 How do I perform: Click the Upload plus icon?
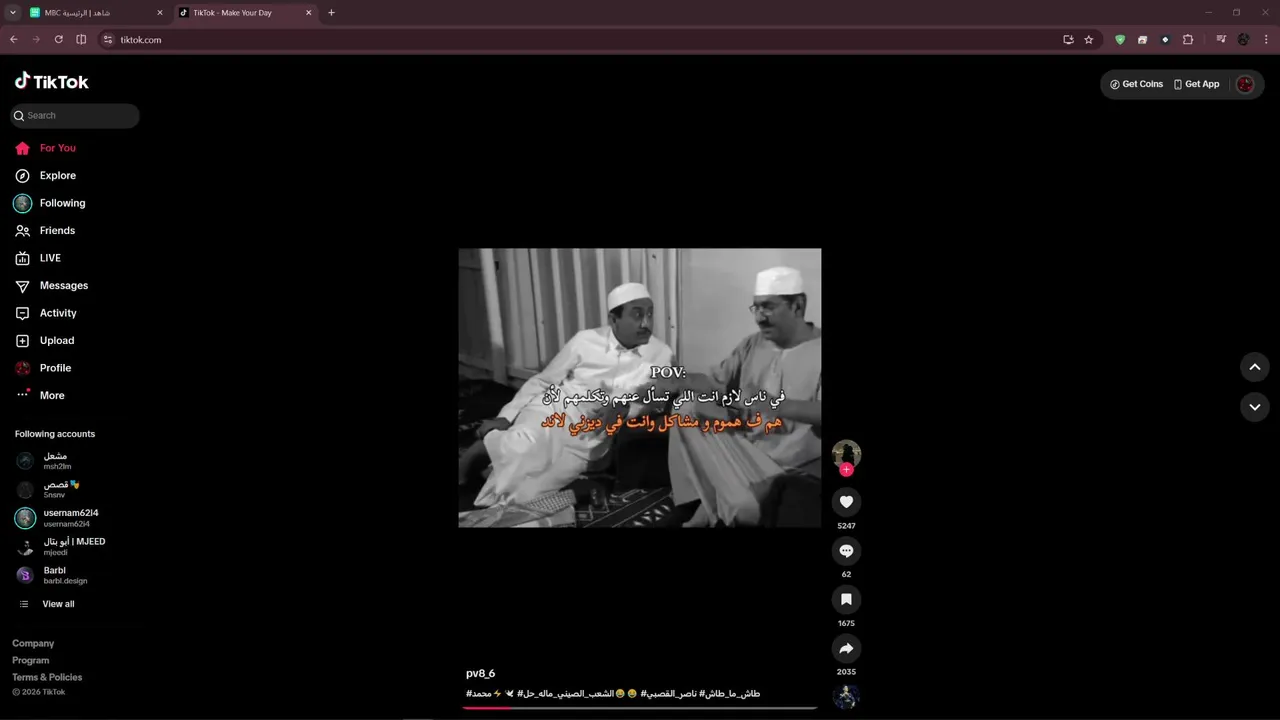point(22,340)
